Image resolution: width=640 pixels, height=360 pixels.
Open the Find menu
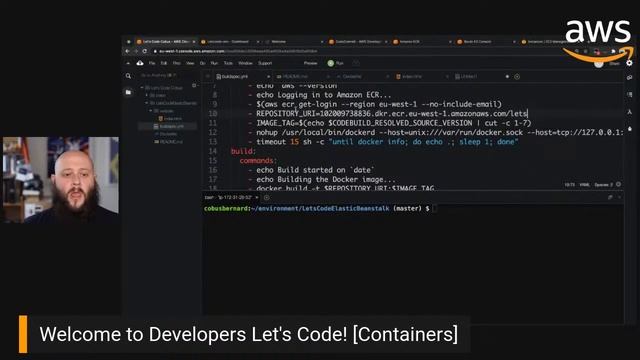click(177, 63)
